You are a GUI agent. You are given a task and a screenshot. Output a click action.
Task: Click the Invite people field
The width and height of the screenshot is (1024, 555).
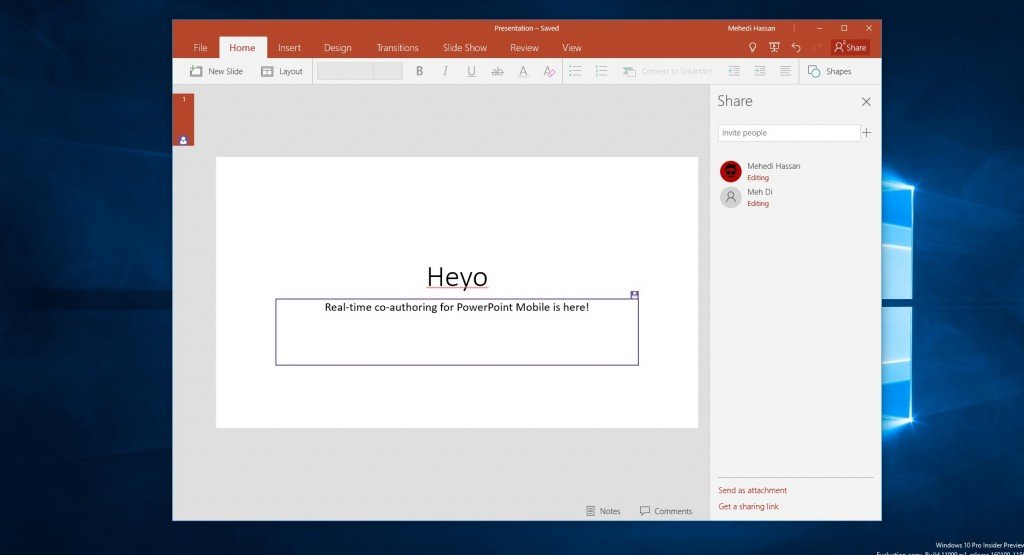point(789,133)
